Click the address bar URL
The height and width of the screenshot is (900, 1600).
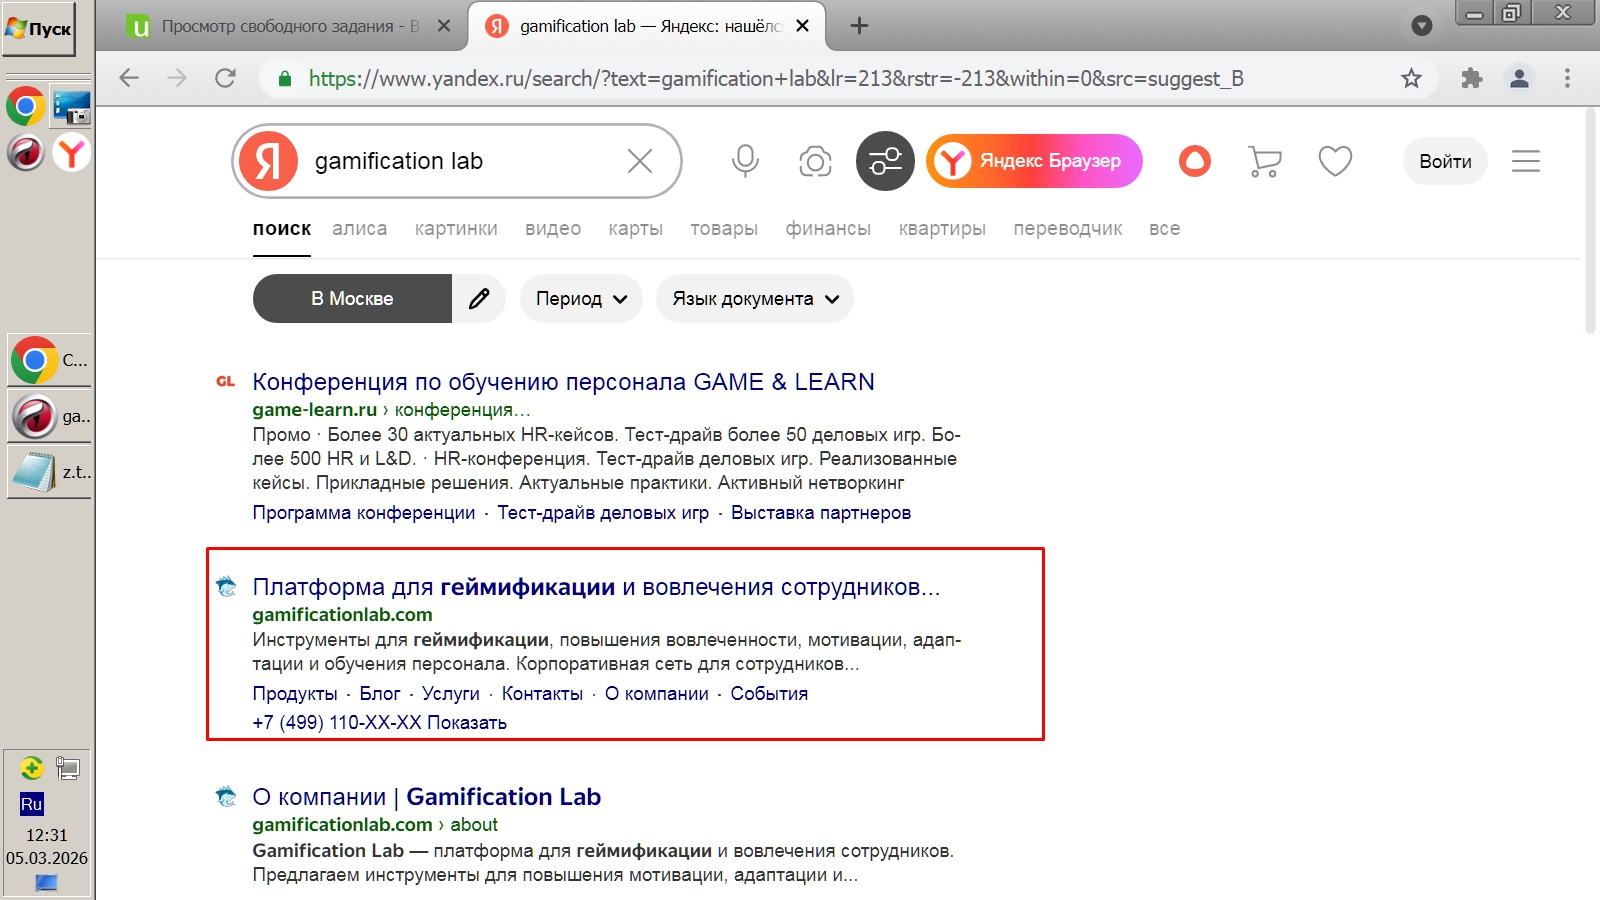coord(776,78)
